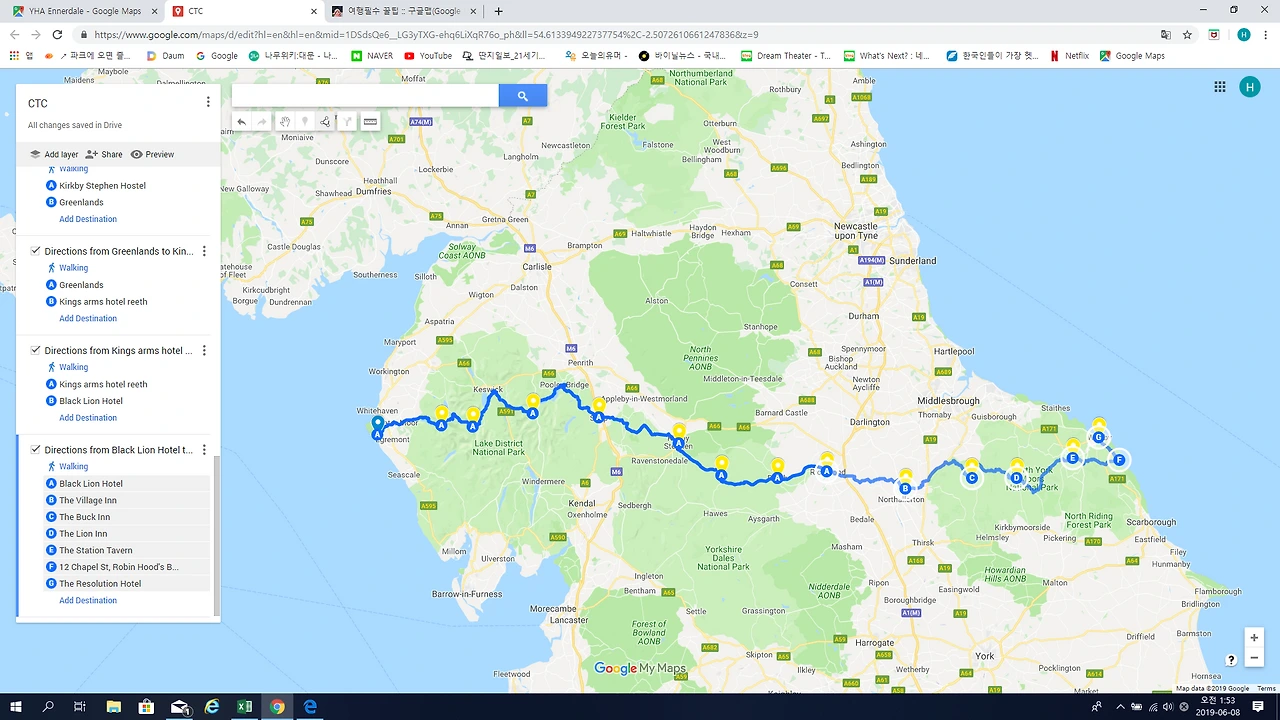
Task: Hide the Directions from Black Lion Hotel layer
Action: tap(35, 450)
